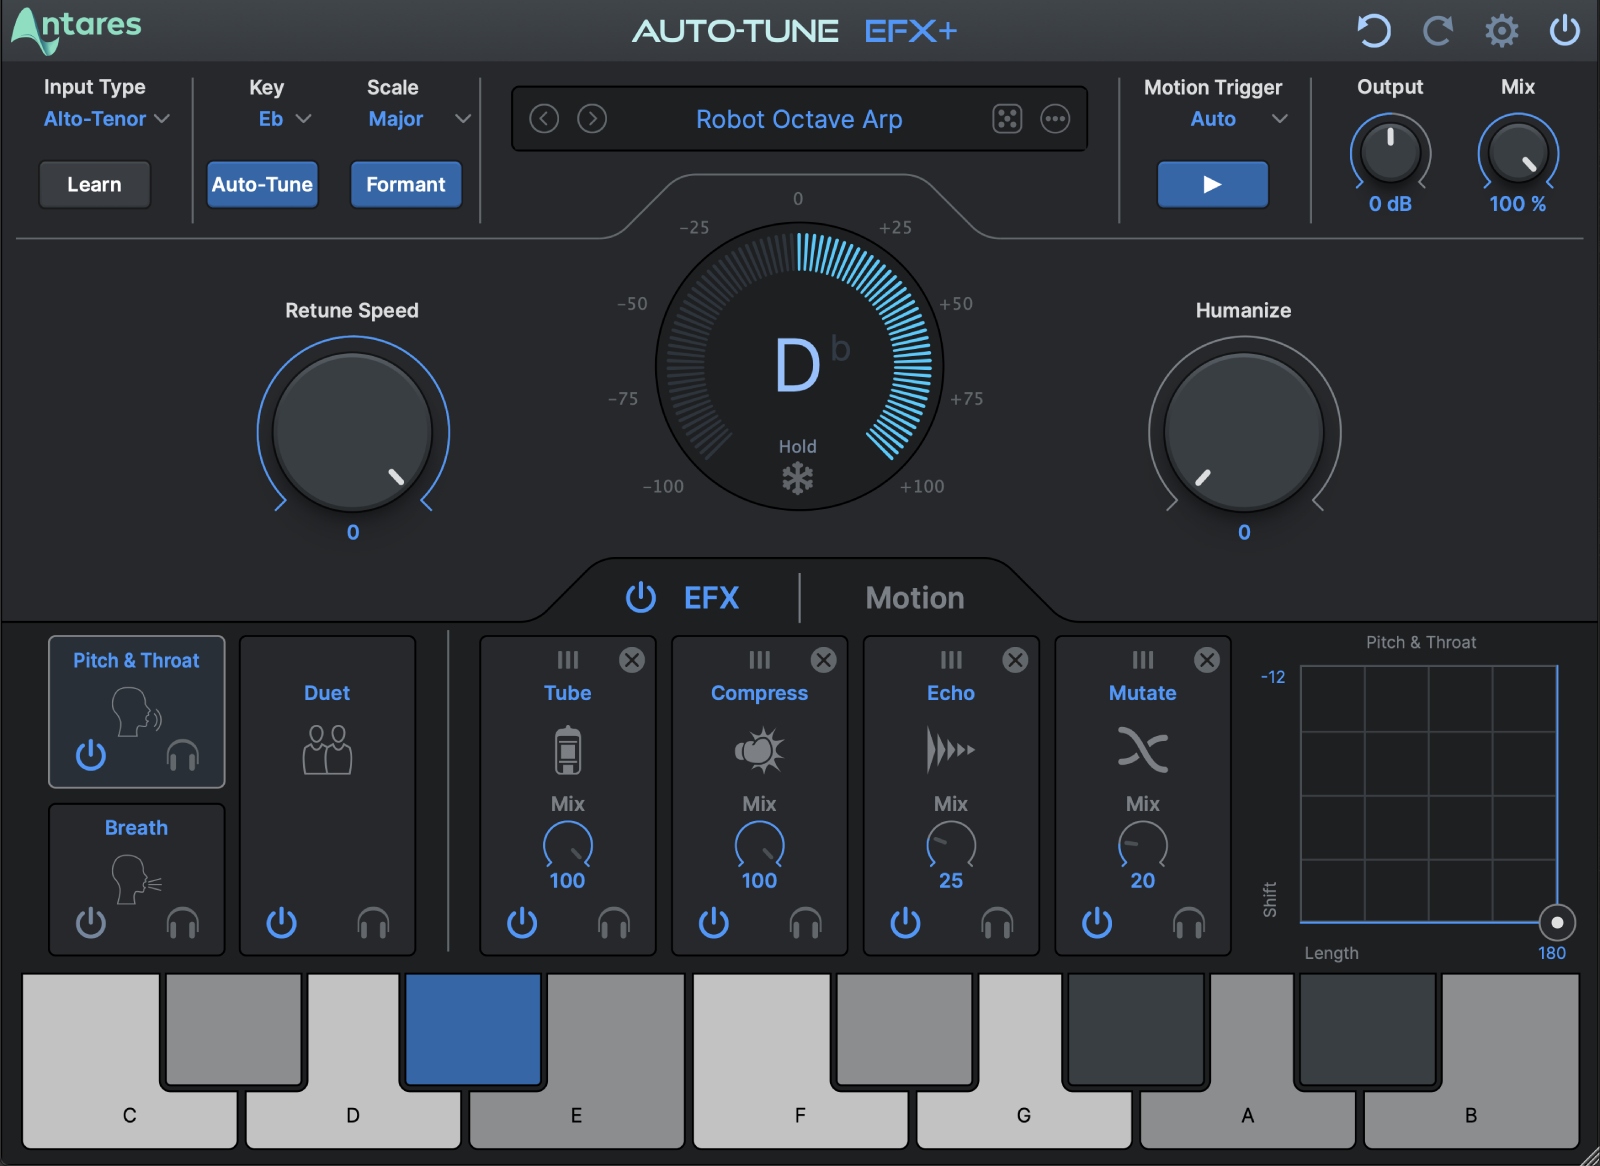Screen dimensions: 1600x1166
Task: Open the Key selection dropdown
Action: [x=281, y=118]
